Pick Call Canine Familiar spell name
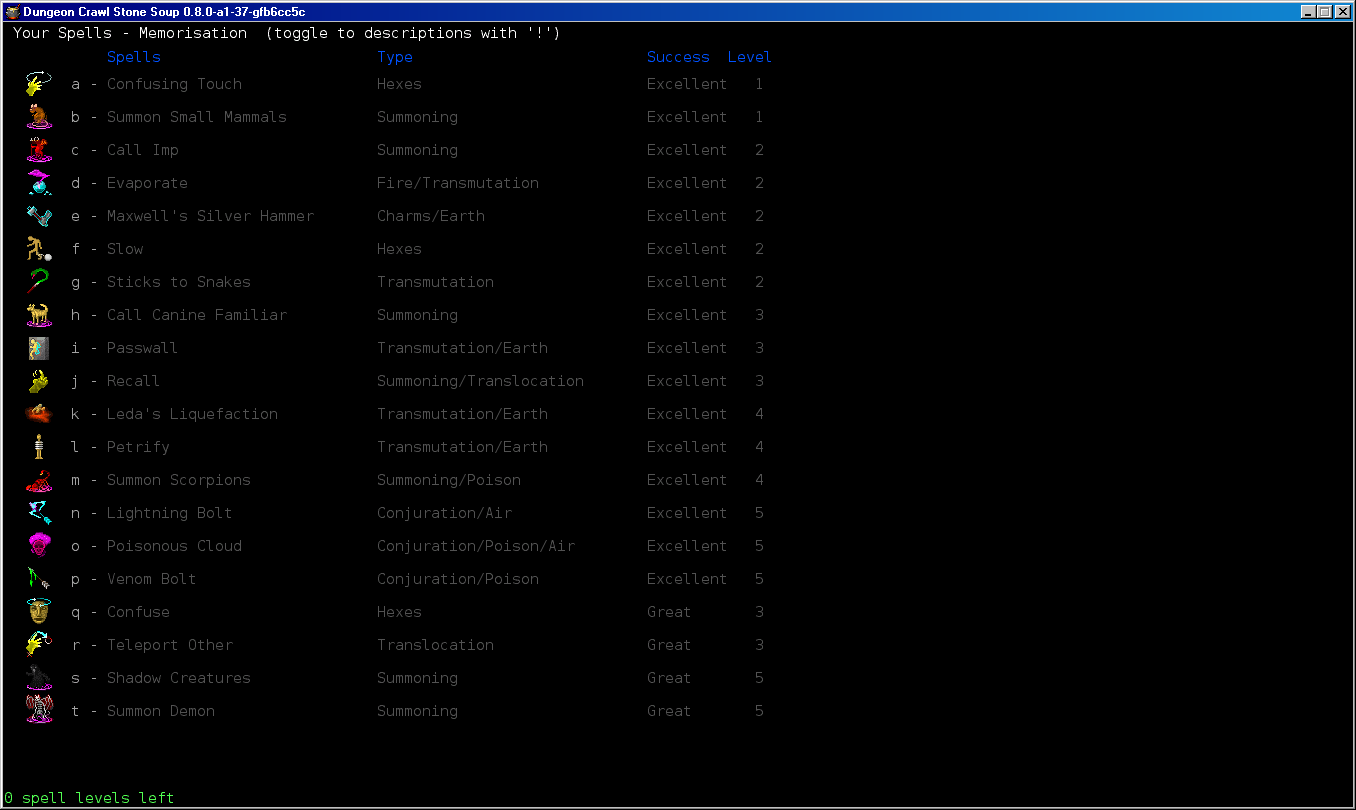Image resolution: width=1356 pixels, height=810 pixels. click(x=197, y=315)
